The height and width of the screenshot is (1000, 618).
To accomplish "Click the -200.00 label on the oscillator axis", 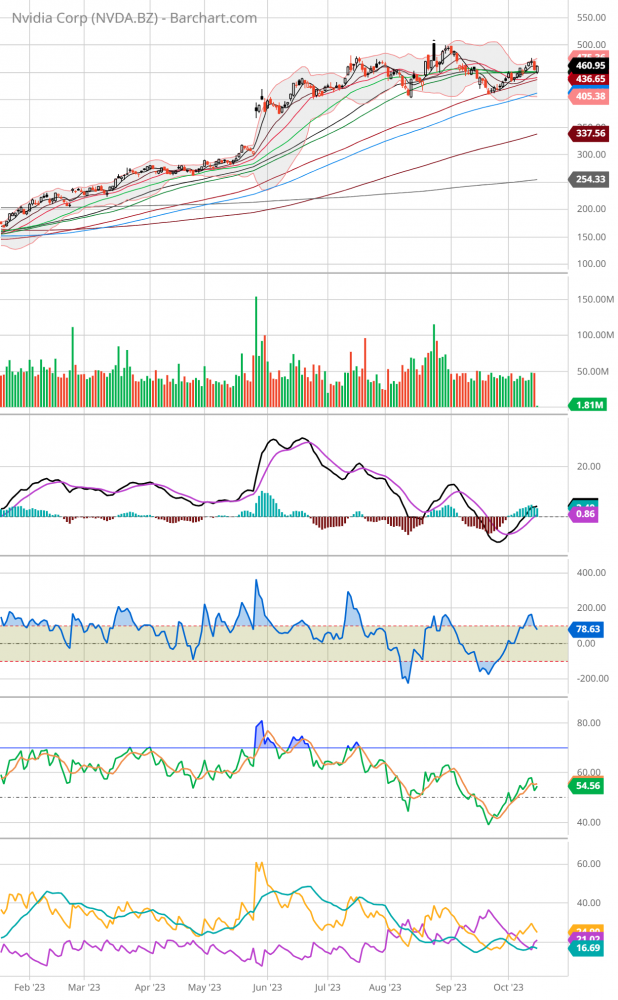I will pyautogui.click(x=592, y=679).
